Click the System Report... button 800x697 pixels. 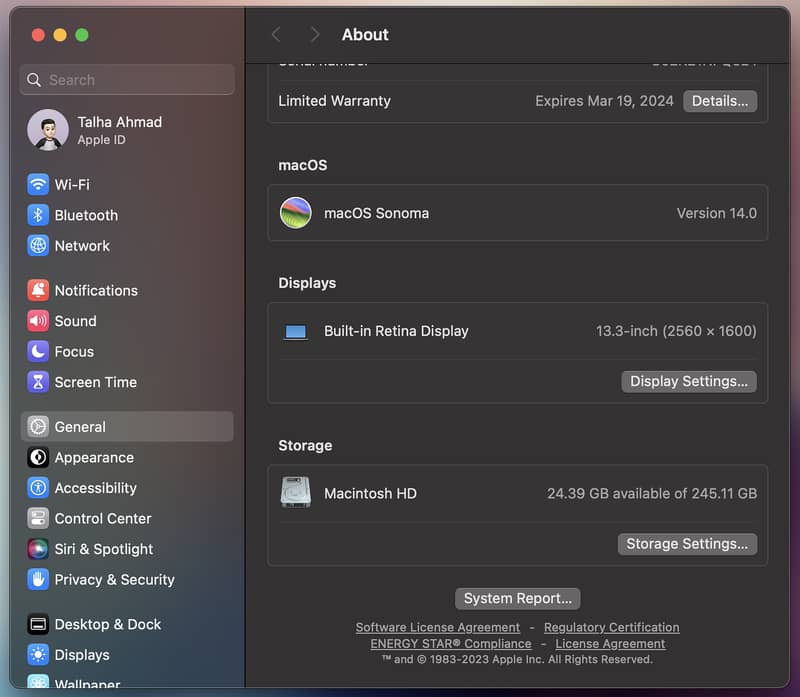tap(517, 598)
